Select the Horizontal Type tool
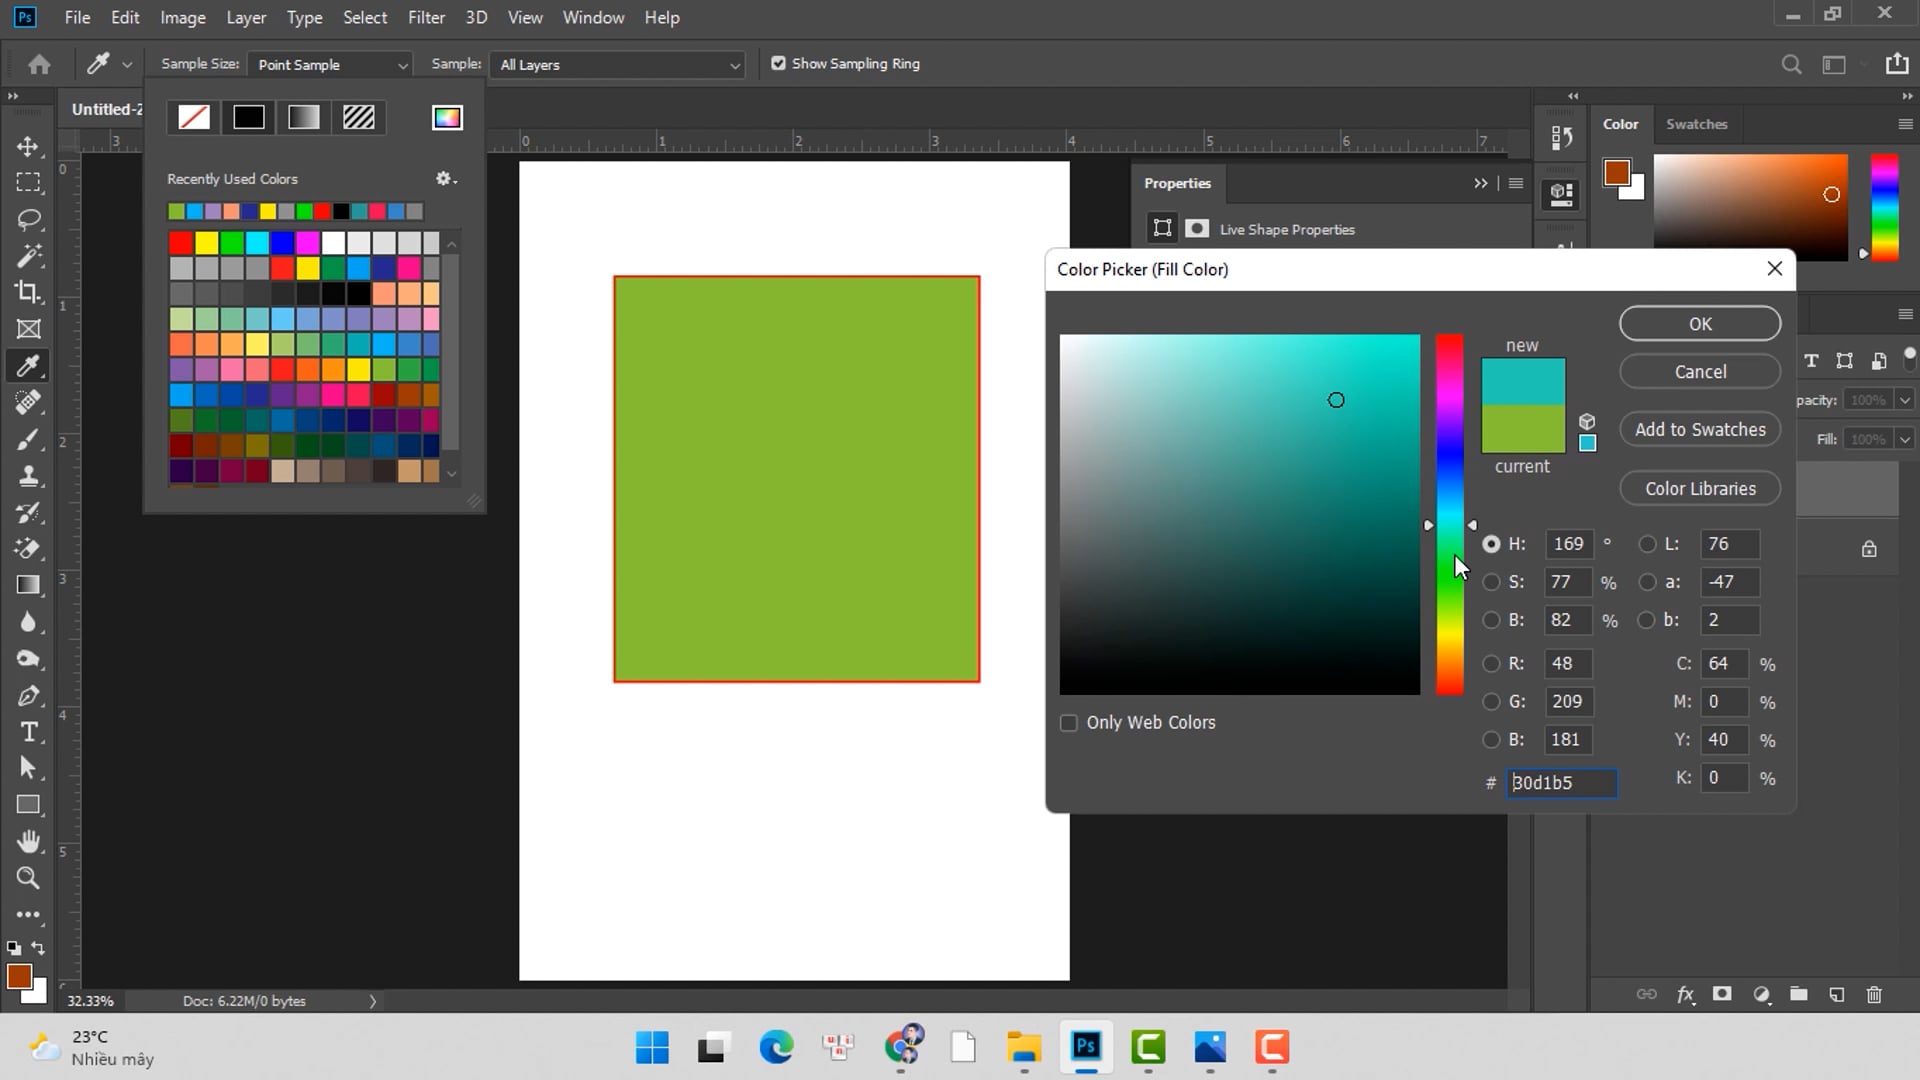 pos(28,732)
